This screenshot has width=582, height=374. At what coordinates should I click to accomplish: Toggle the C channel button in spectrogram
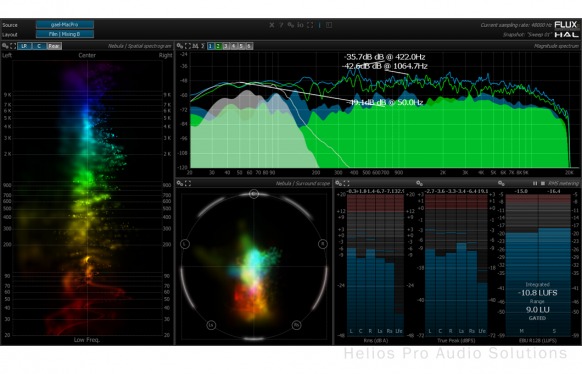[39, 46]
